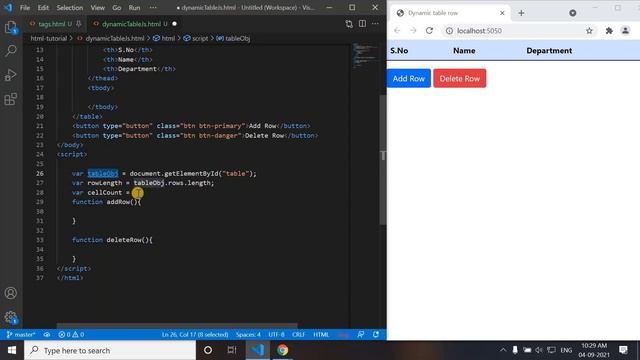This screenshot has height=360, width=640.
Task: Open the Selection menu
Action: [69, 7]
